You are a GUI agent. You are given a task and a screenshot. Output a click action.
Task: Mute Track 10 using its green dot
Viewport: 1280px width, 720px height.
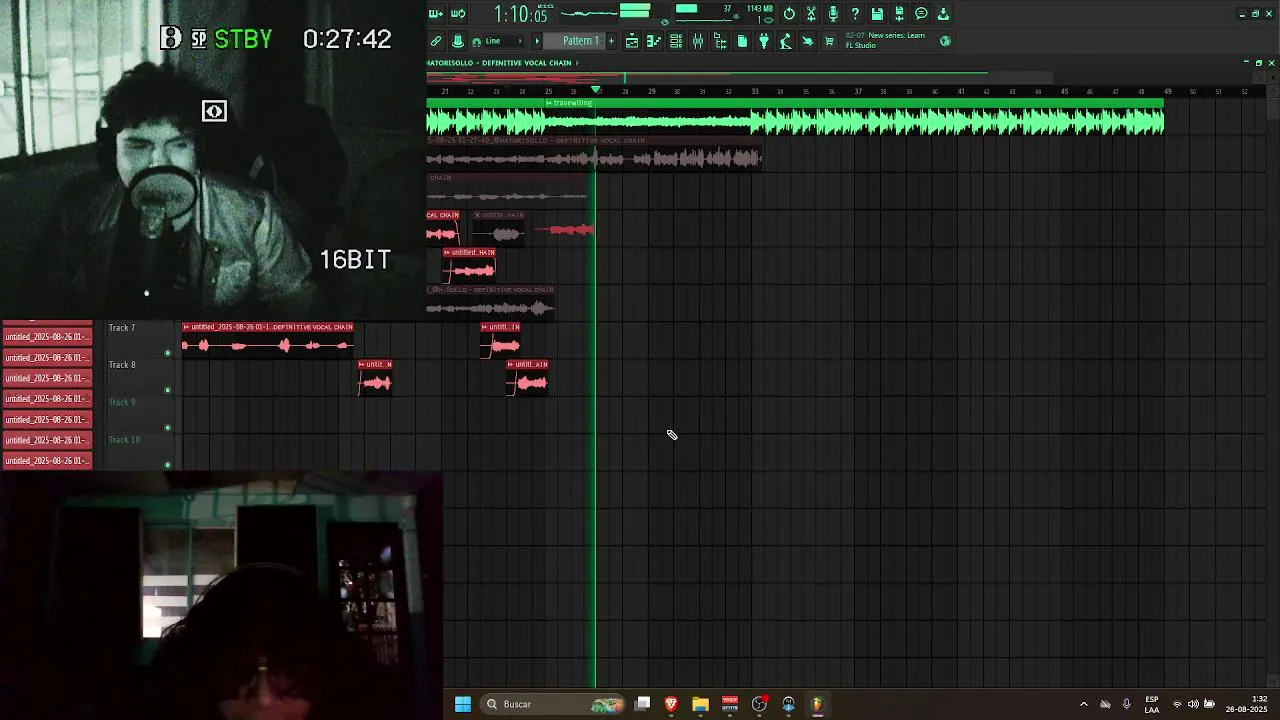coord(167,465)
